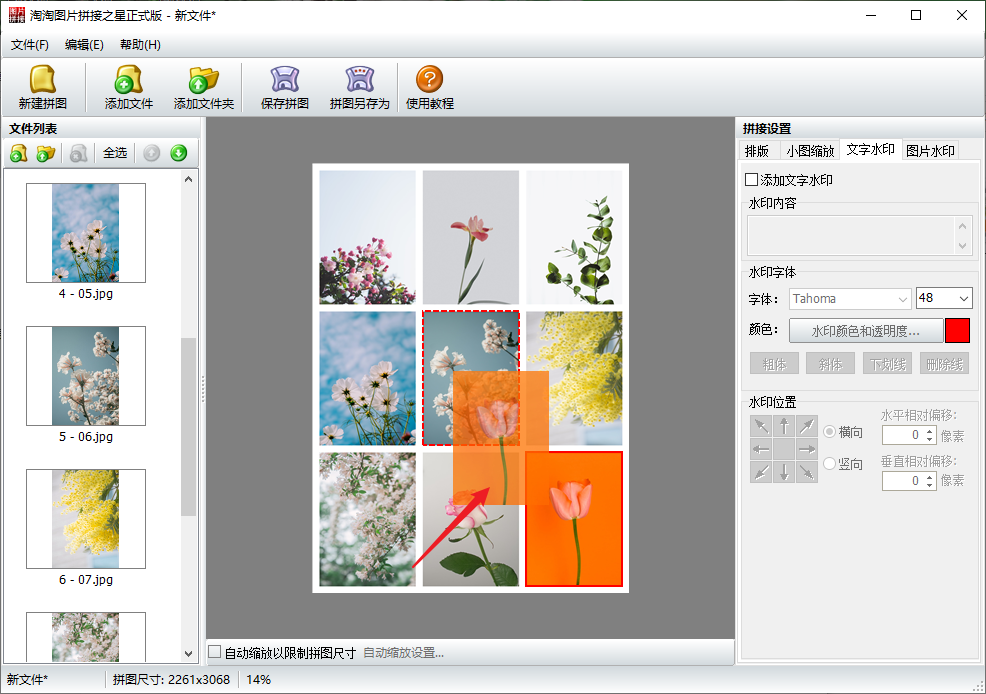Toggle the Italic (斜体) style button
The width and height of the screenshot is (986, 694).
[x=831, y=364]
